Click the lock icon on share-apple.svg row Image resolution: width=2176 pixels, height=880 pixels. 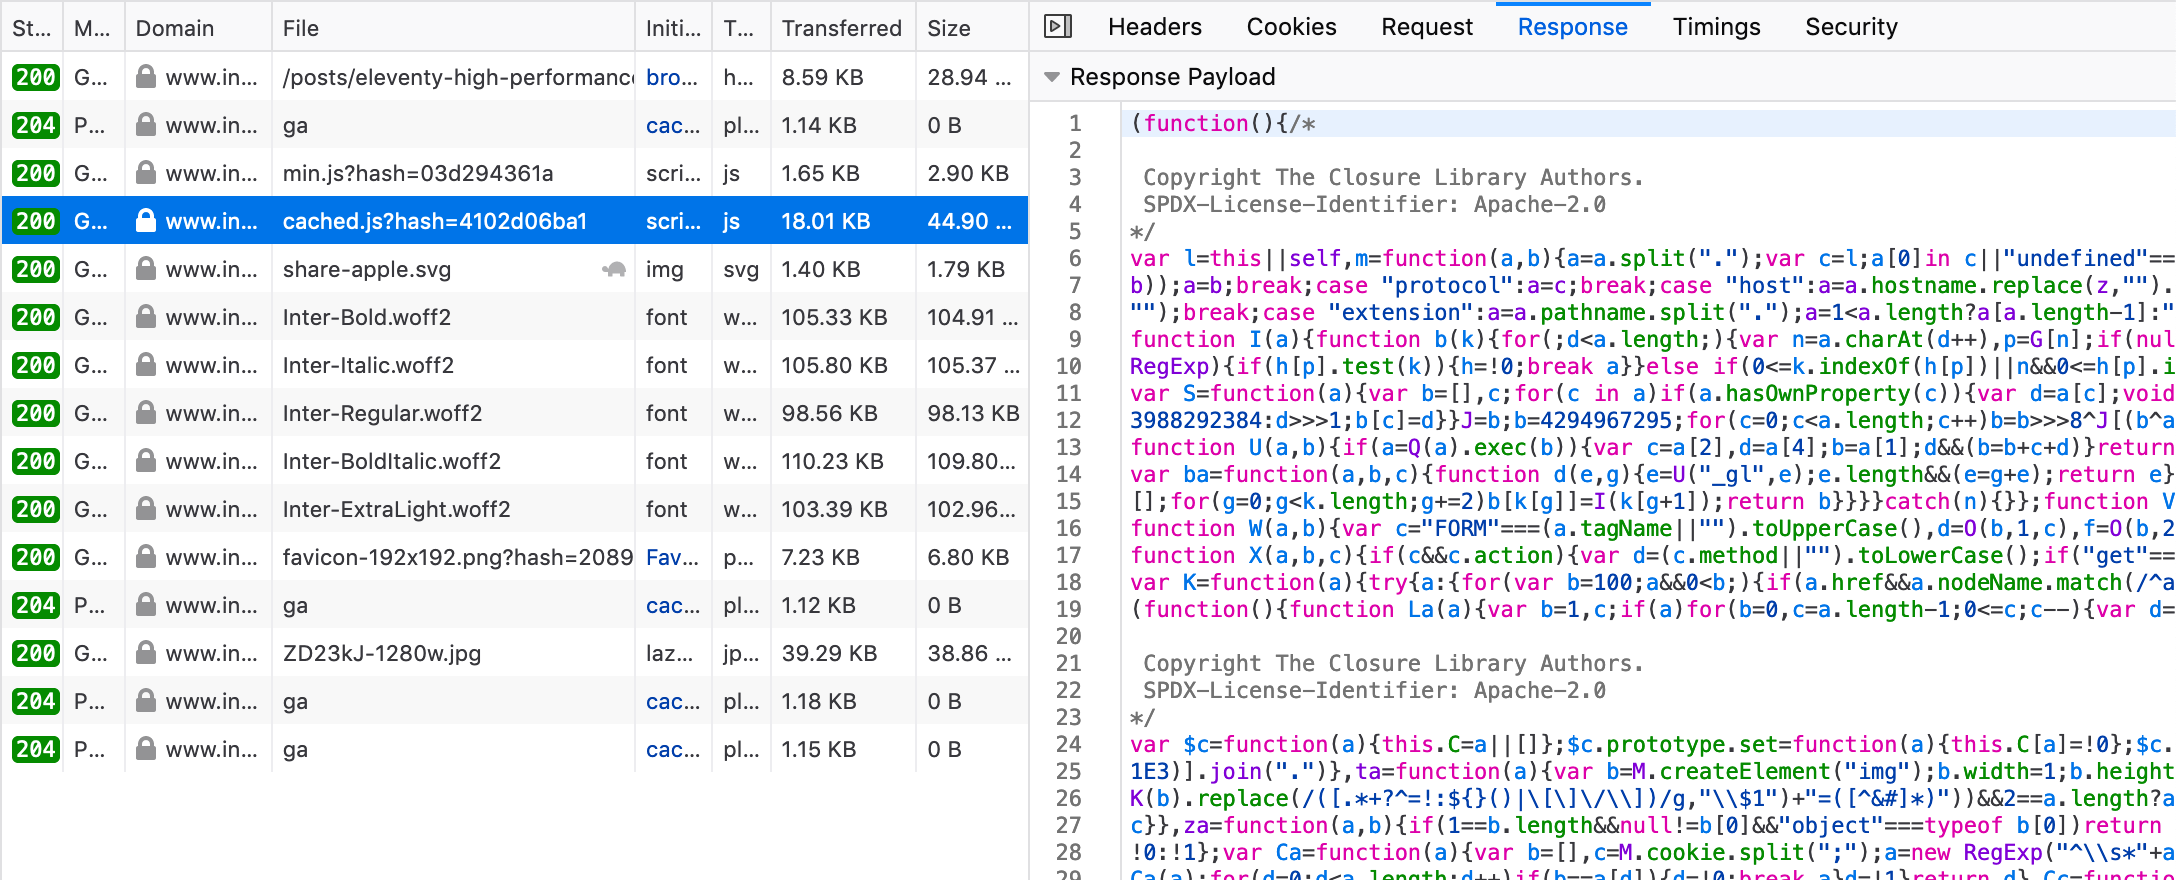click(x=146, y=268)
